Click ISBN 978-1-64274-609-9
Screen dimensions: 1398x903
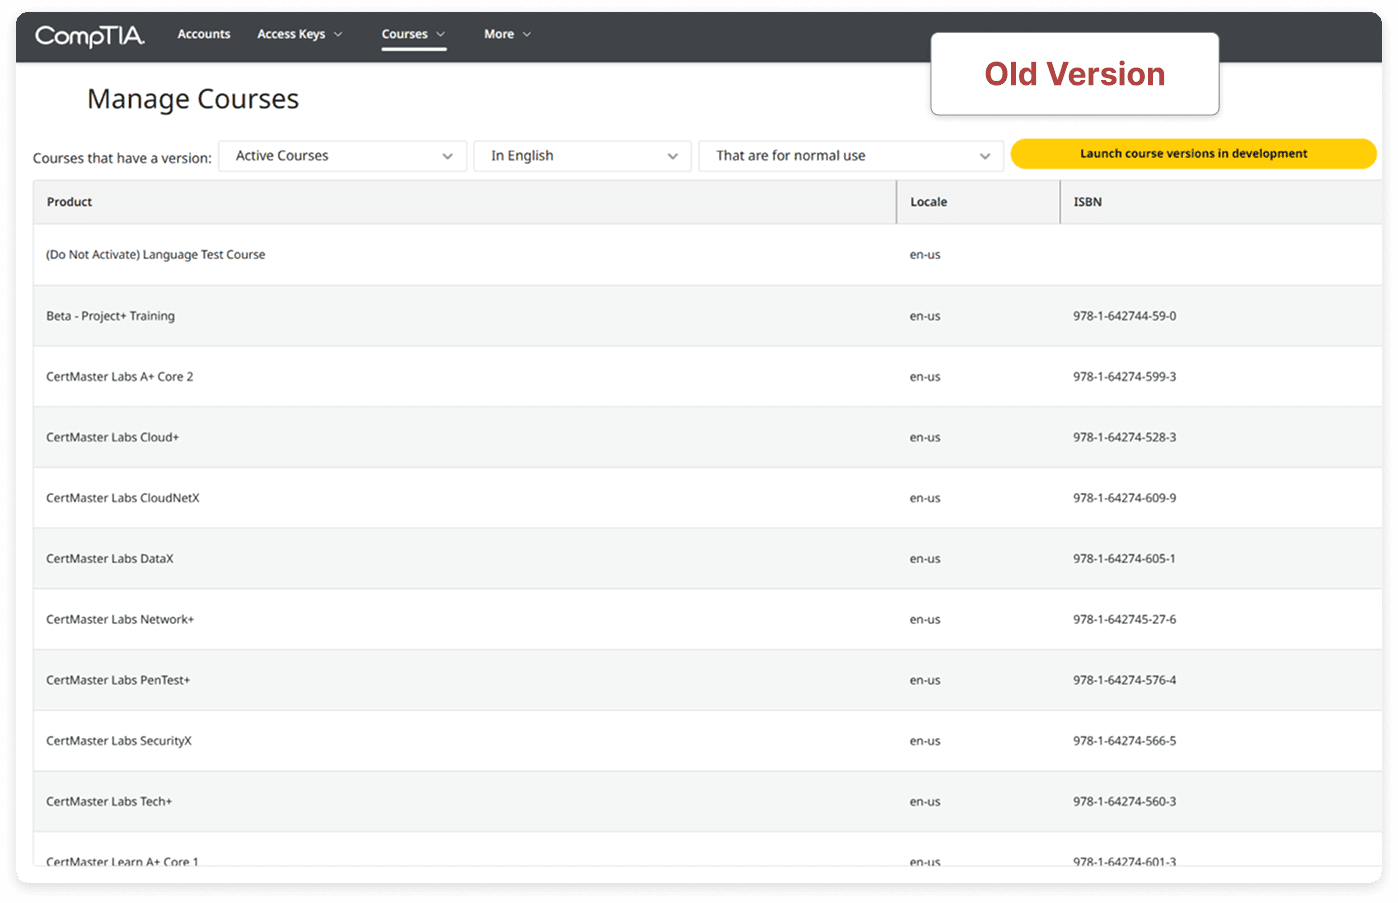pos(1124,498)
